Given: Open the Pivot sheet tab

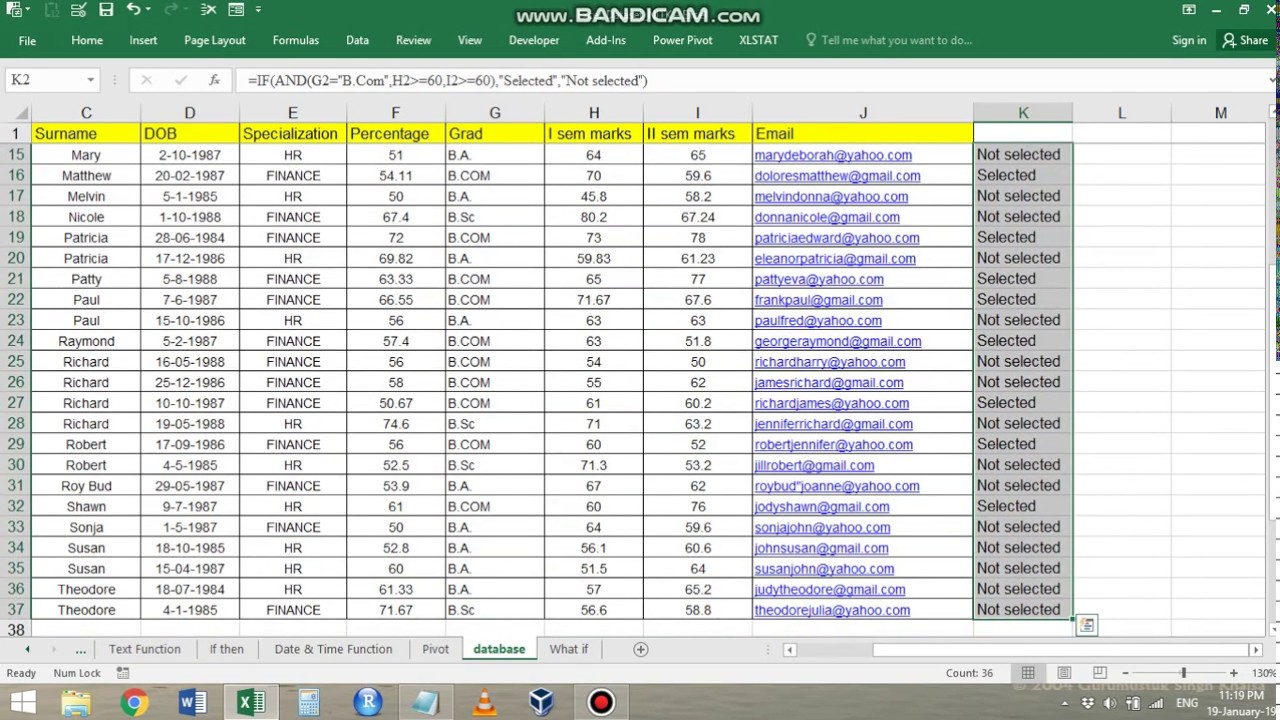Looking at the screenshot, I should pos(435,649).
